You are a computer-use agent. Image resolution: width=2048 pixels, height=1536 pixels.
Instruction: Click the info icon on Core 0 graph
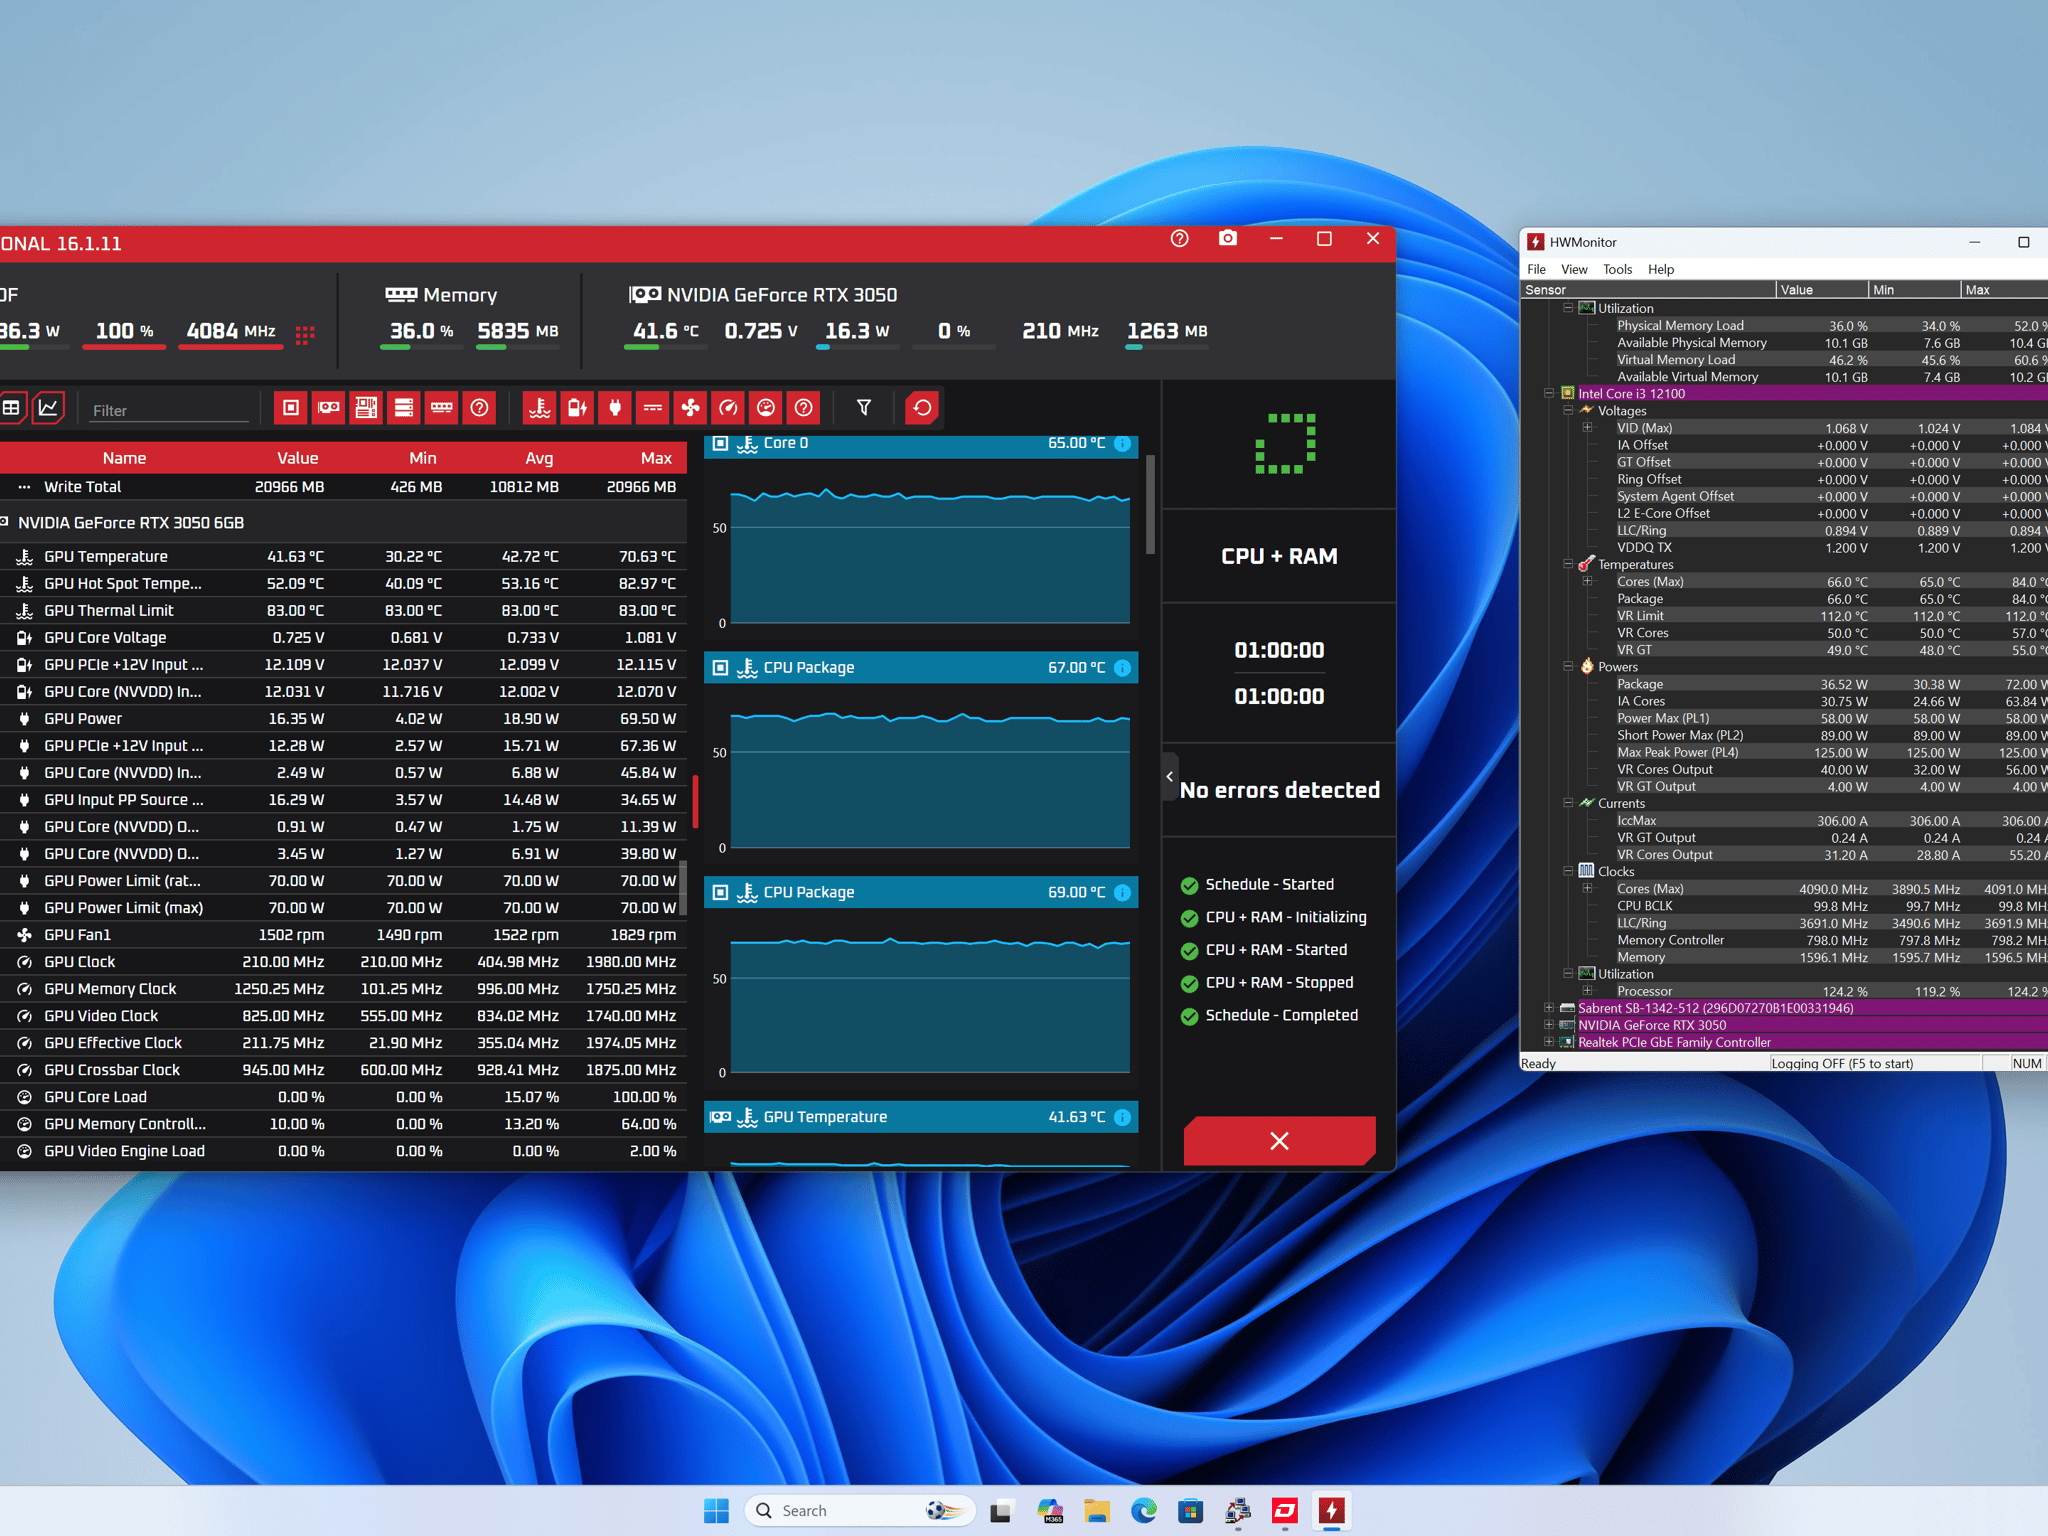tap(1123, 444)
